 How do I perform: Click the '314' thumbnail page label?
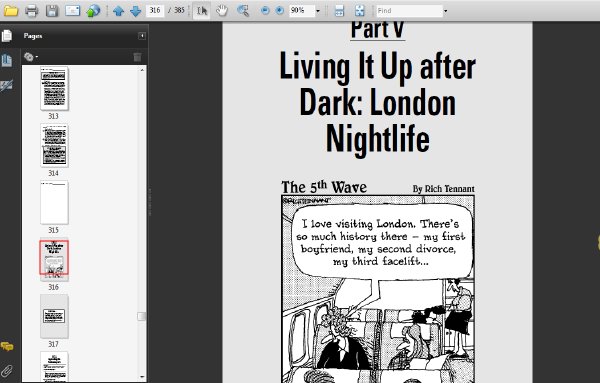[x=54, y=173]
